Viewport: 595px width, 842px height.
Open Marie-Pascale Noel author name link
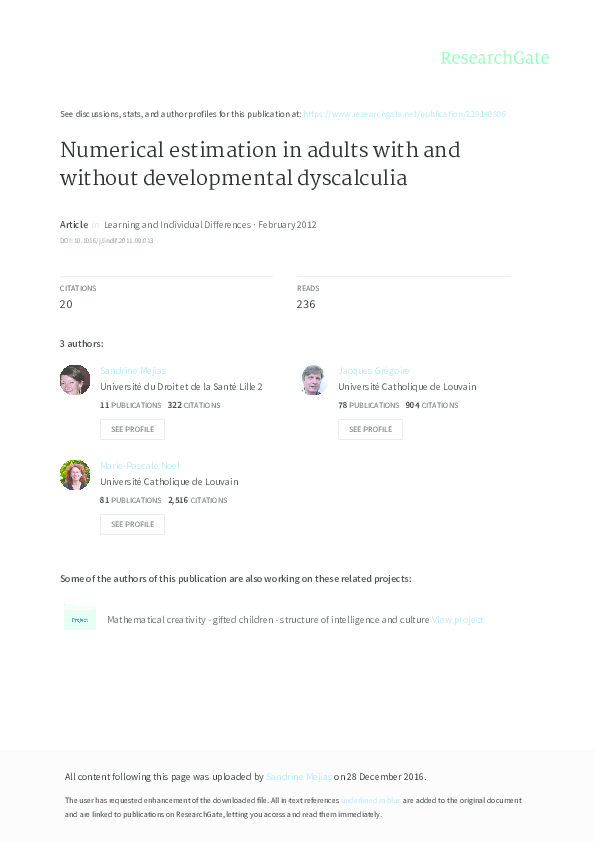(140, 466)
